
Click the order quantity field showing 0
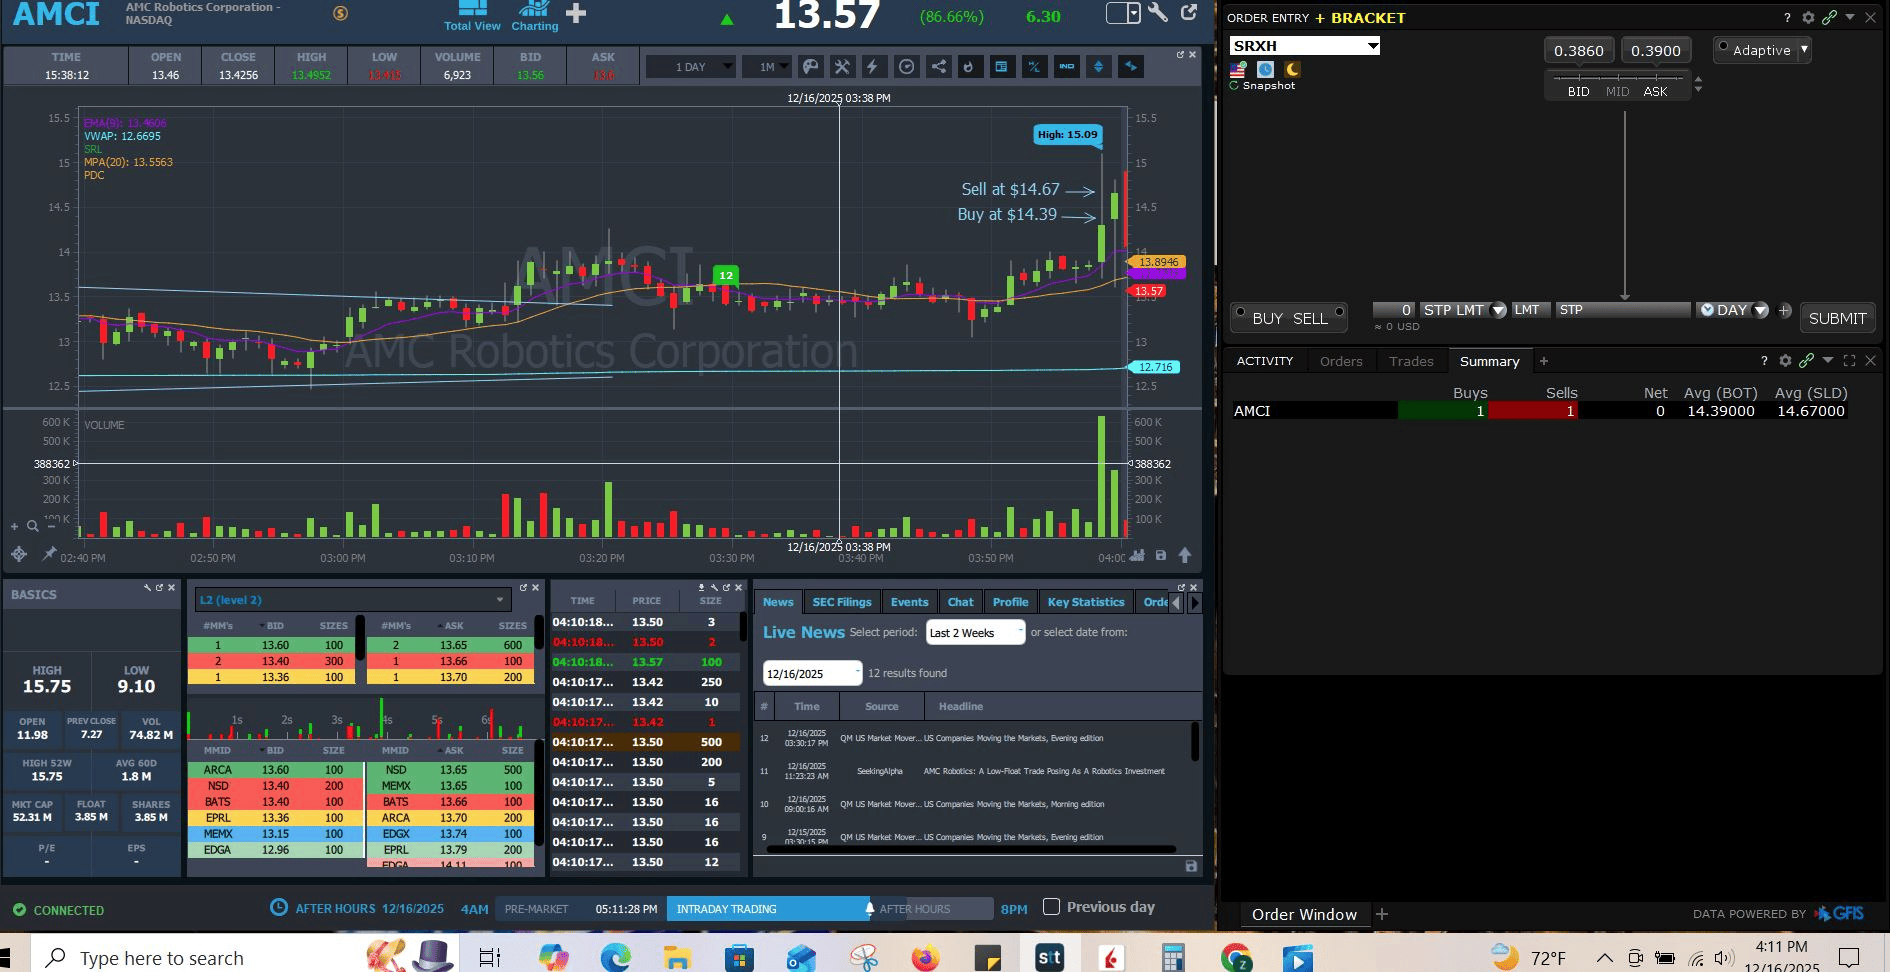(1393, 310)
